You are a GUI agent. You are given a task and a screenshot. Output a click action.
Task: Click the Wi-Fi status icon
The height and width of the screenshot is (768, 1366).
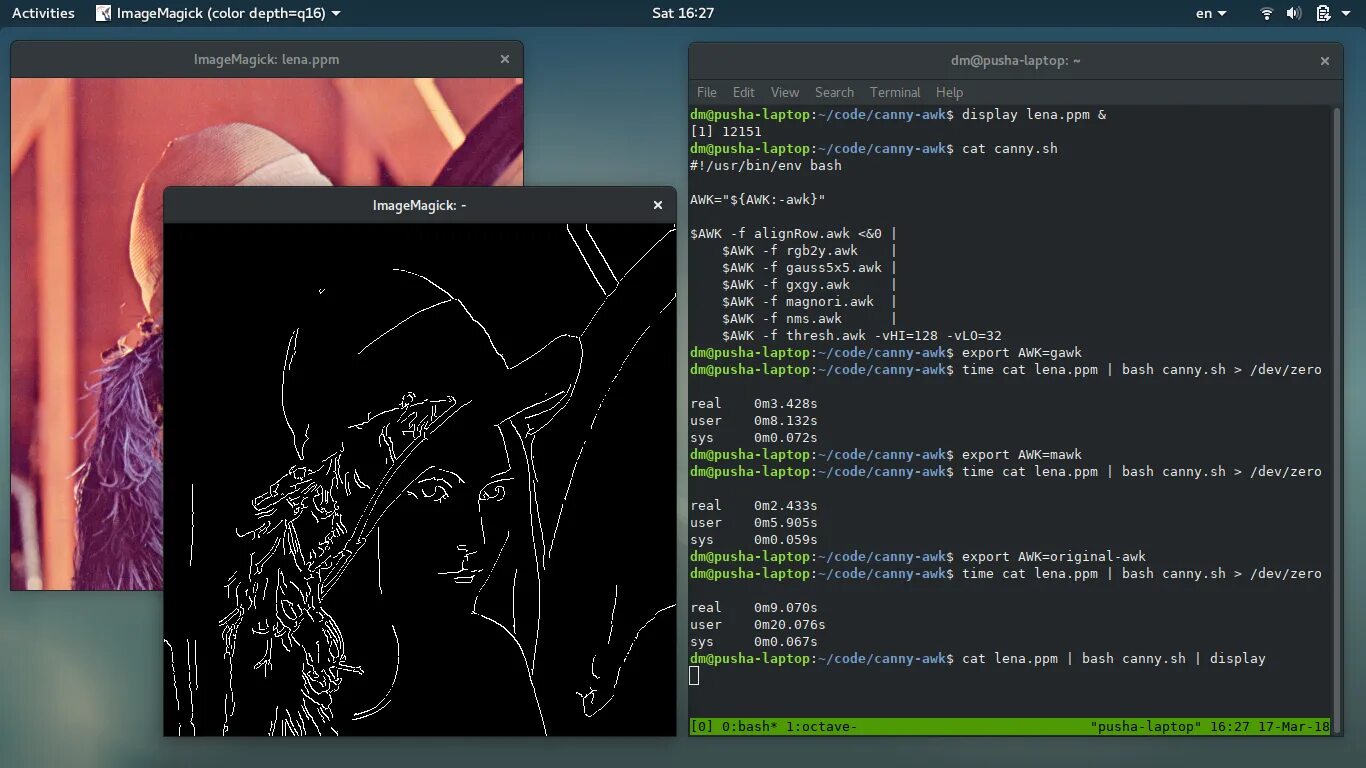coord(1267,13)
